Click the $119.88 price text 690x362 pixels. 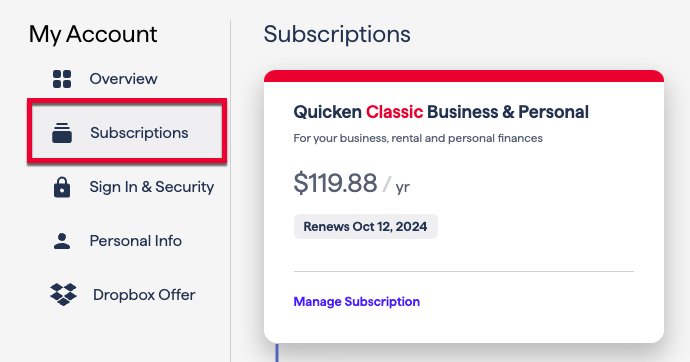pos(335,183)
